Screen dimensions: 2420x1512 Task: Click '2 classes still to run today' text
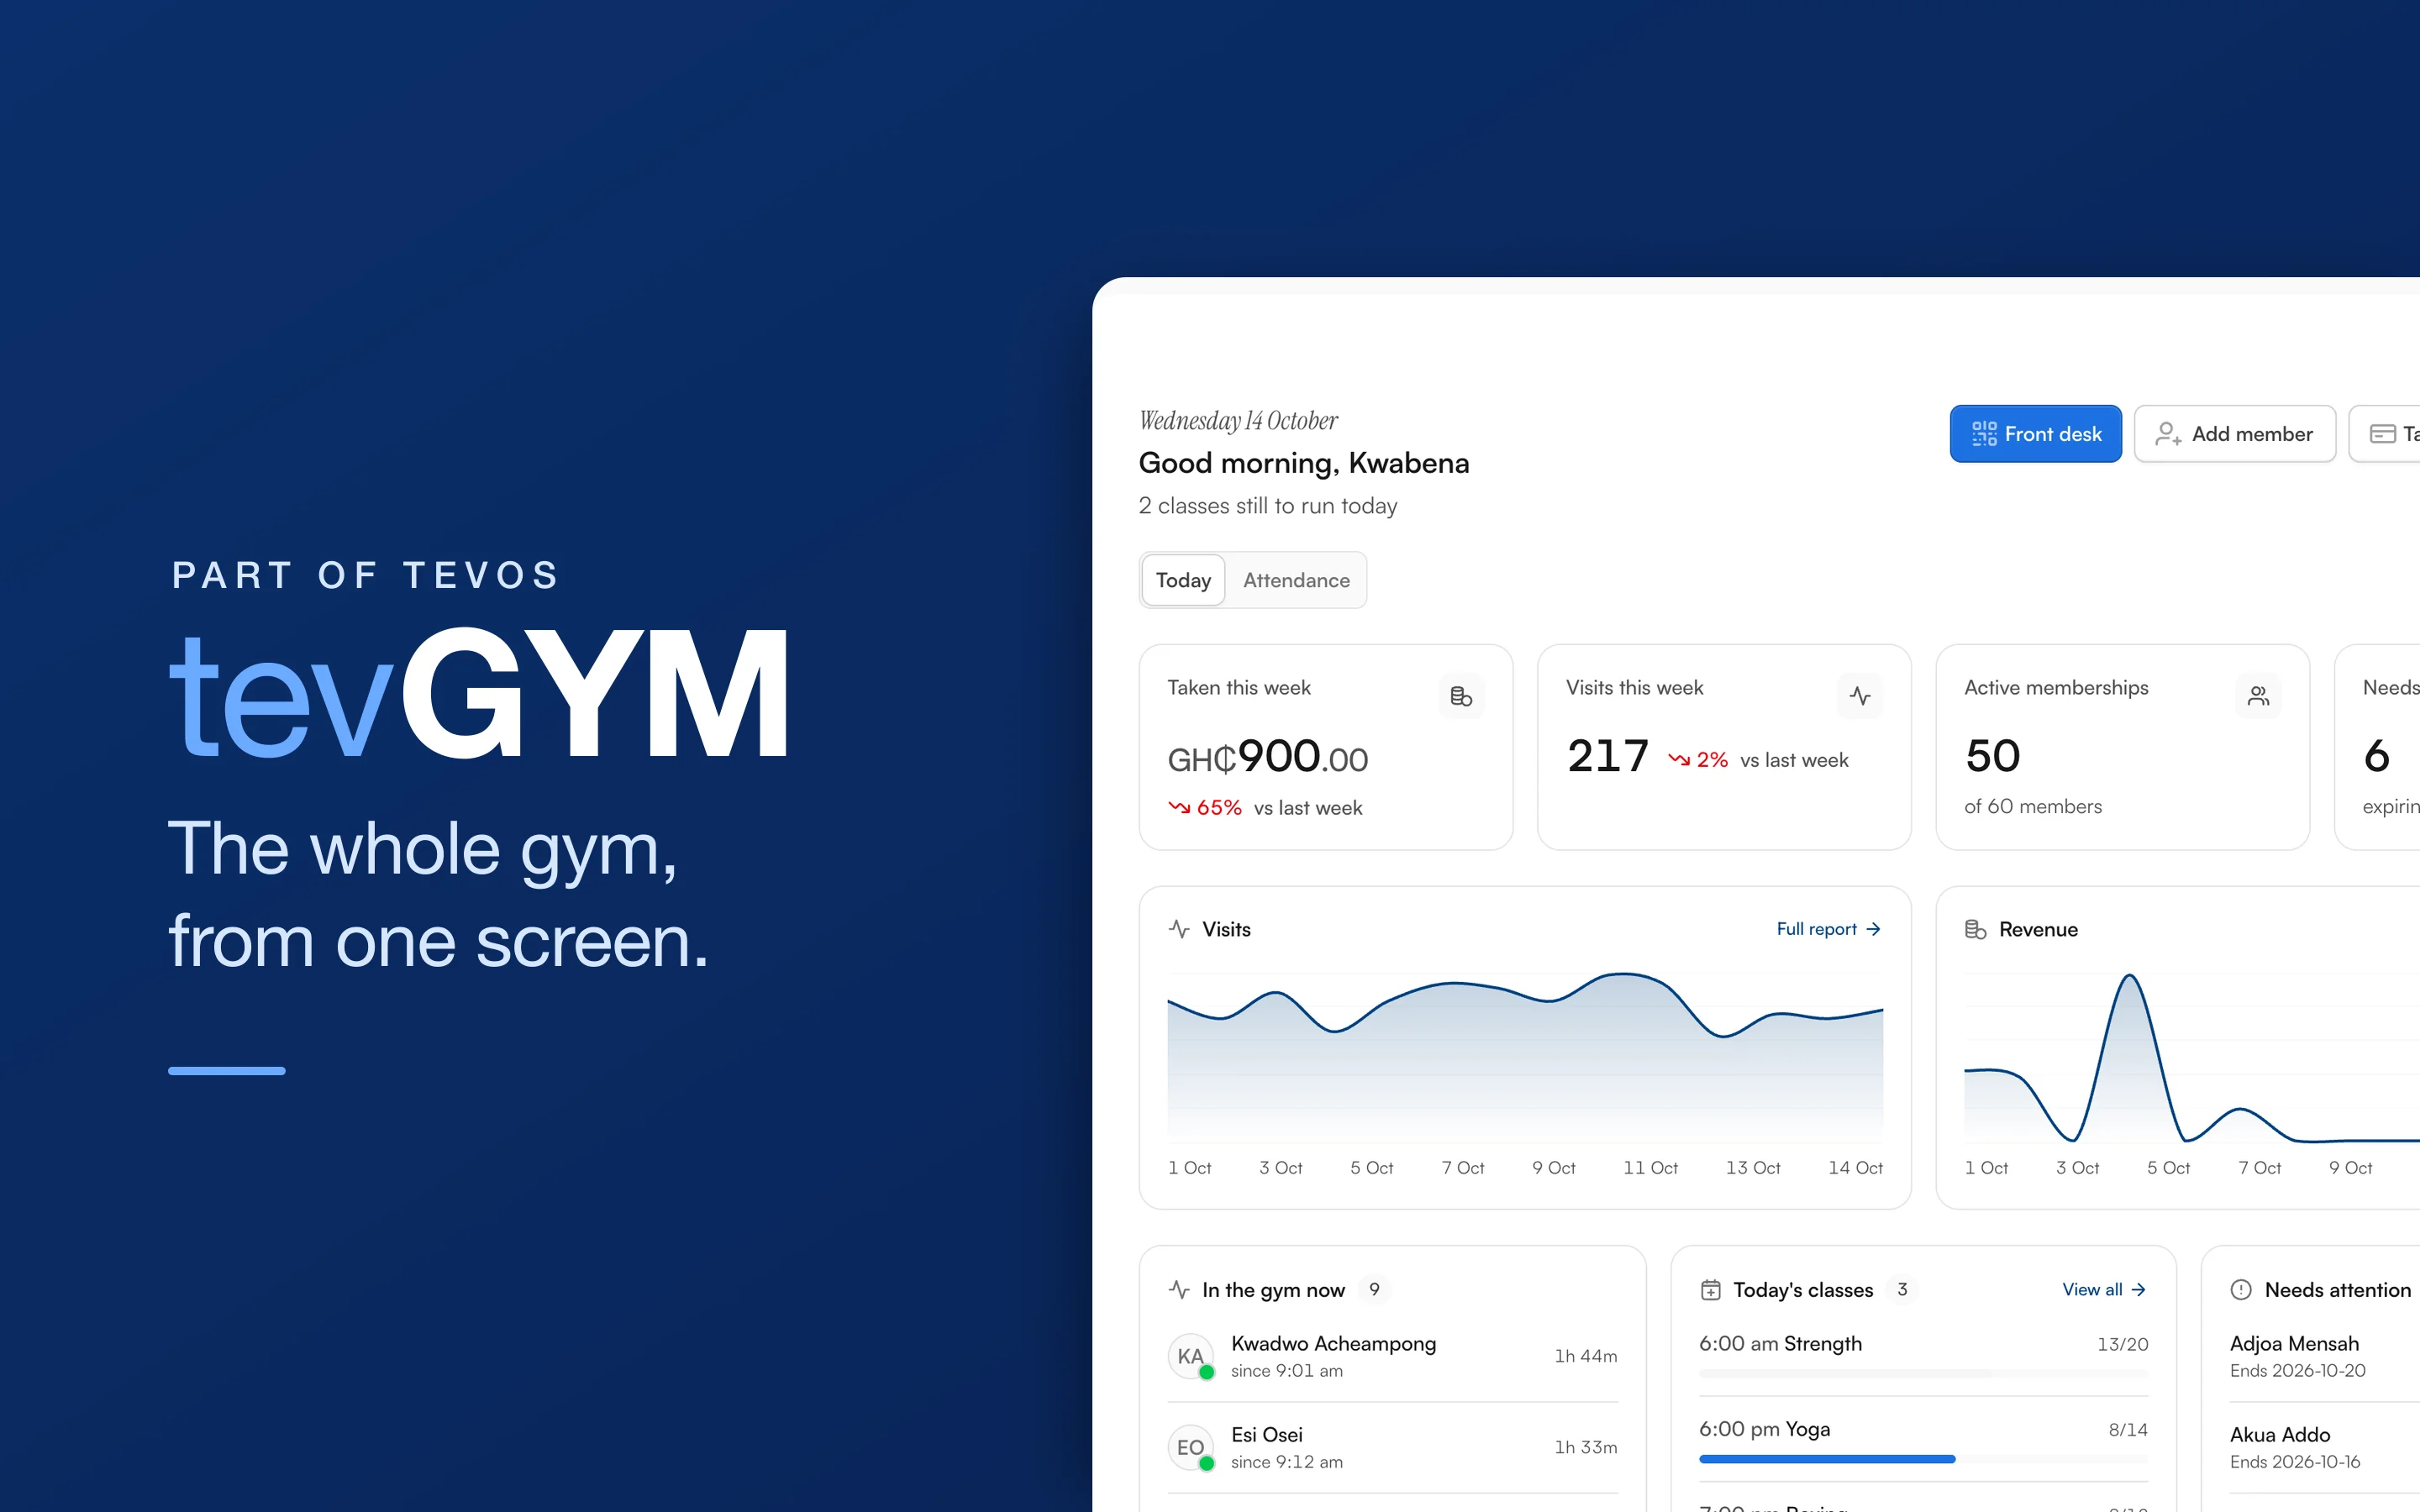(1268, 506)
